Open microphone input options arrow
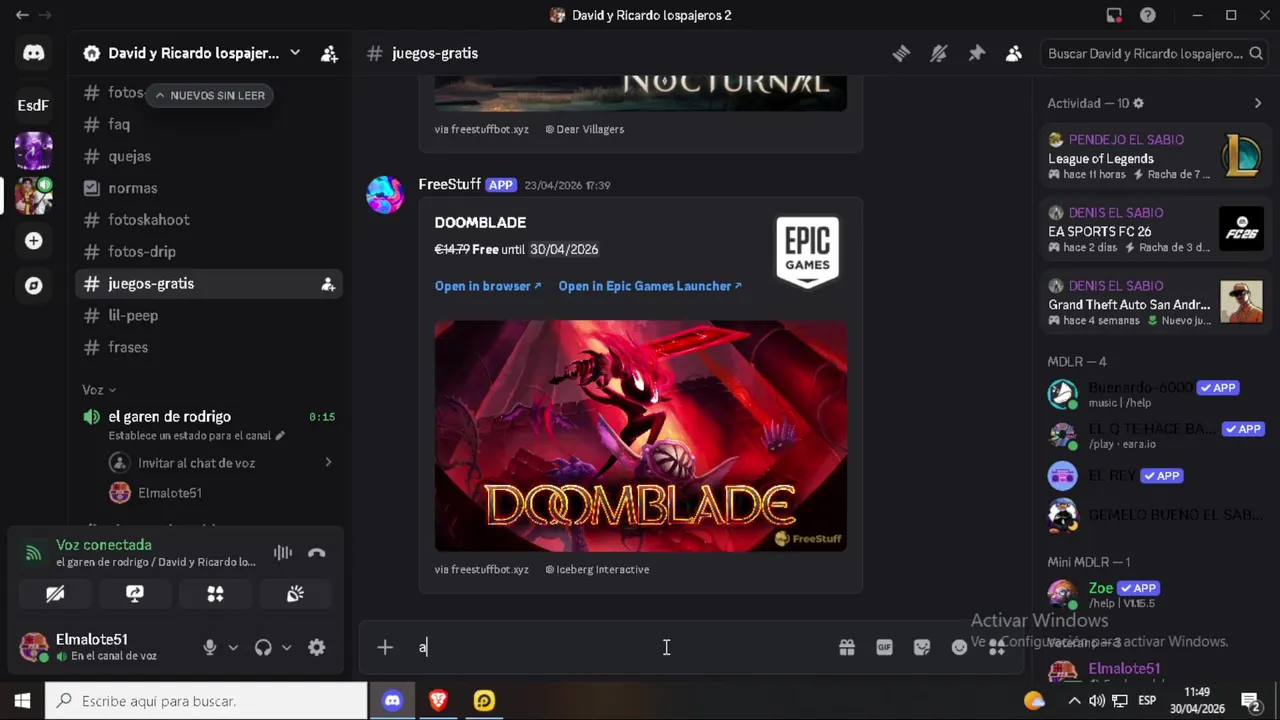This screenshot has height=720, width=1280. tap(233, 647)
